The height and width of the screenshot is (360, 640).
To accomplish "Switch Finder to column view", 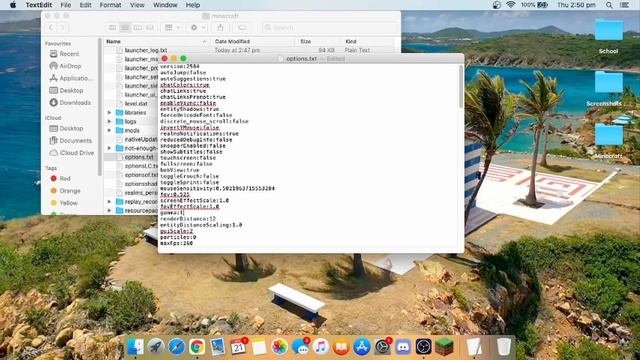I will click(138, 27).
